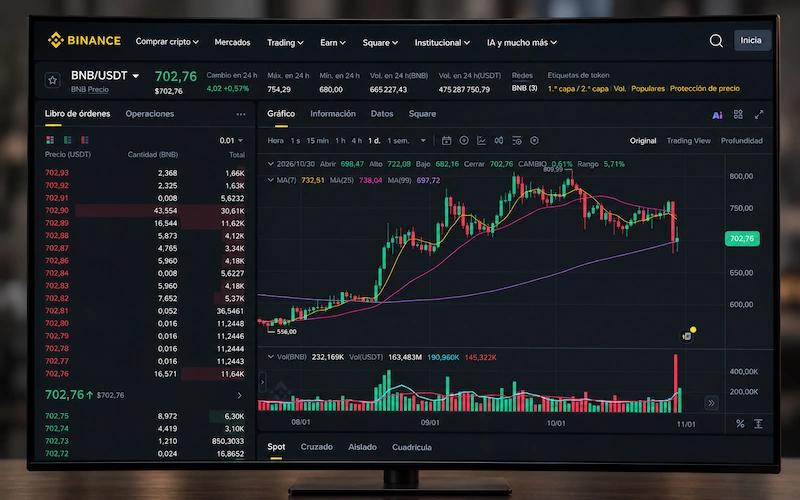The height and width of the screenshot is (500, 800).
Task: Open IA y mucho más dropdown
Action: [x=522, y=43]
